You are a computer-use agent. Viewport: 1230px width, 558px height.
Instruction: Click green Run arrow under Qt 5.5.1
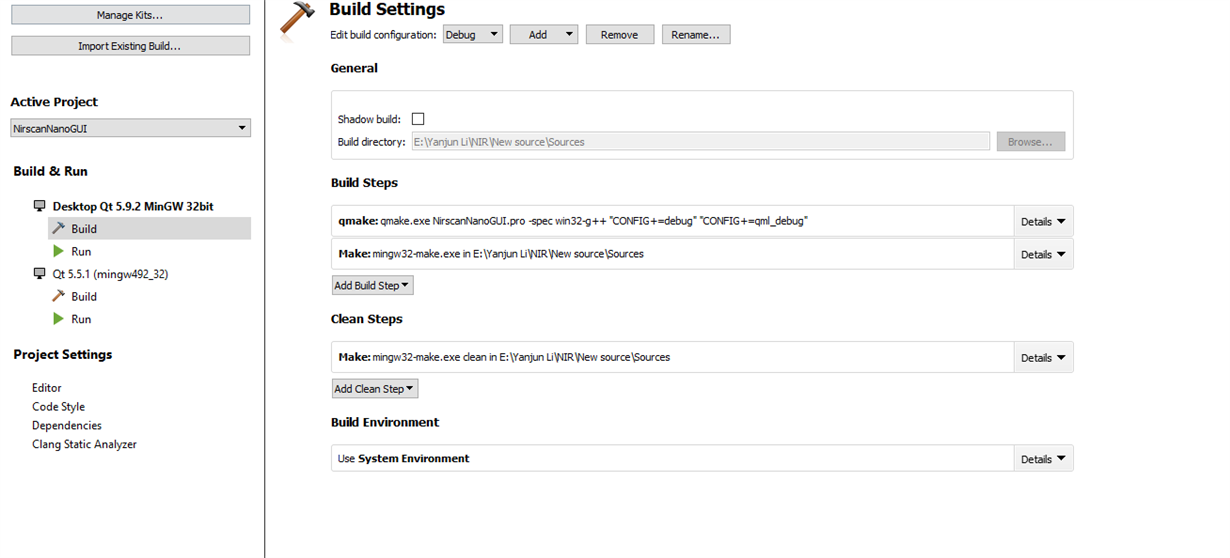pyautogui.click(x=58, y=319)
